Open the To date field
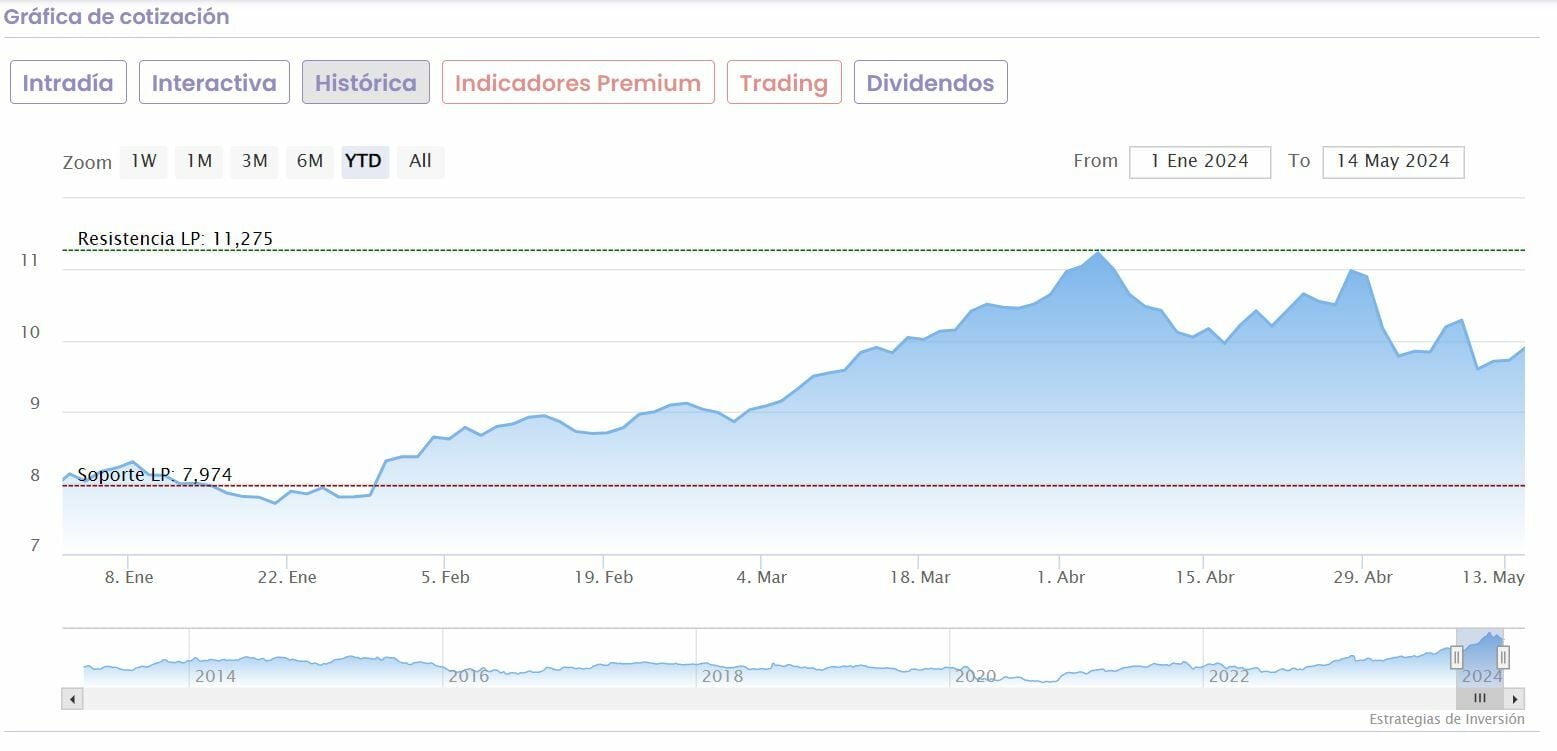Screen dimensions: 1557x751 tap(1392, 162)
